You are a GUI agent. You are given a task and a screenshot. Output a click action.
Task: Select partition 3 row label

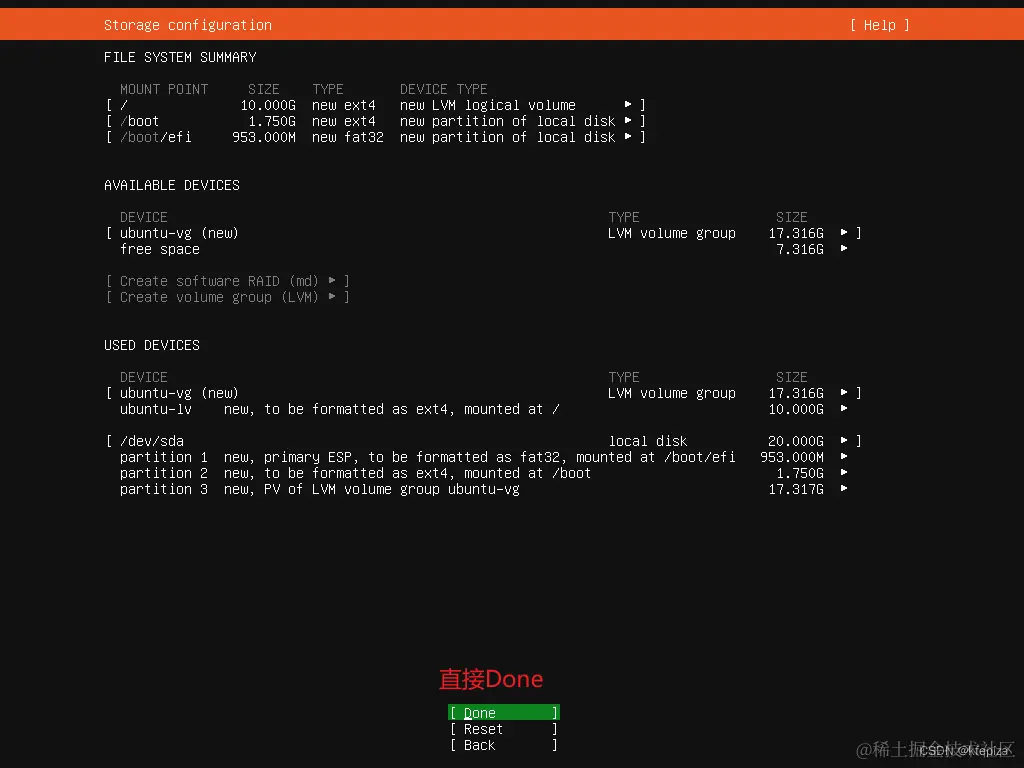click(x=163, y=489)
